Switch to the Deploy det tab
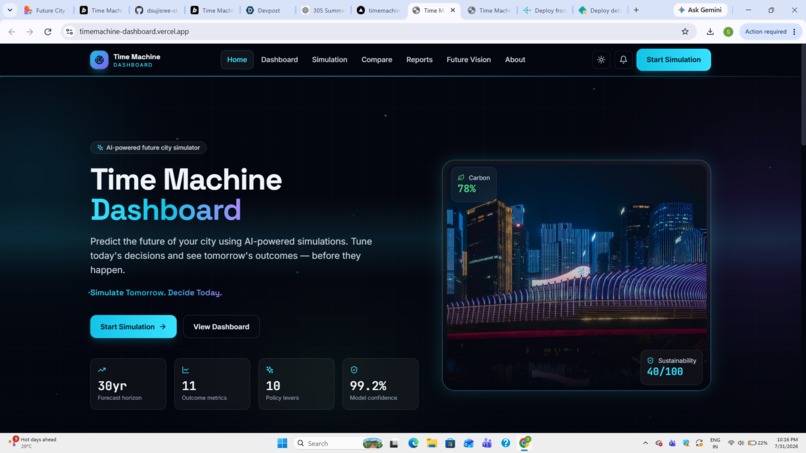806x453 pixels. point(600,10)
